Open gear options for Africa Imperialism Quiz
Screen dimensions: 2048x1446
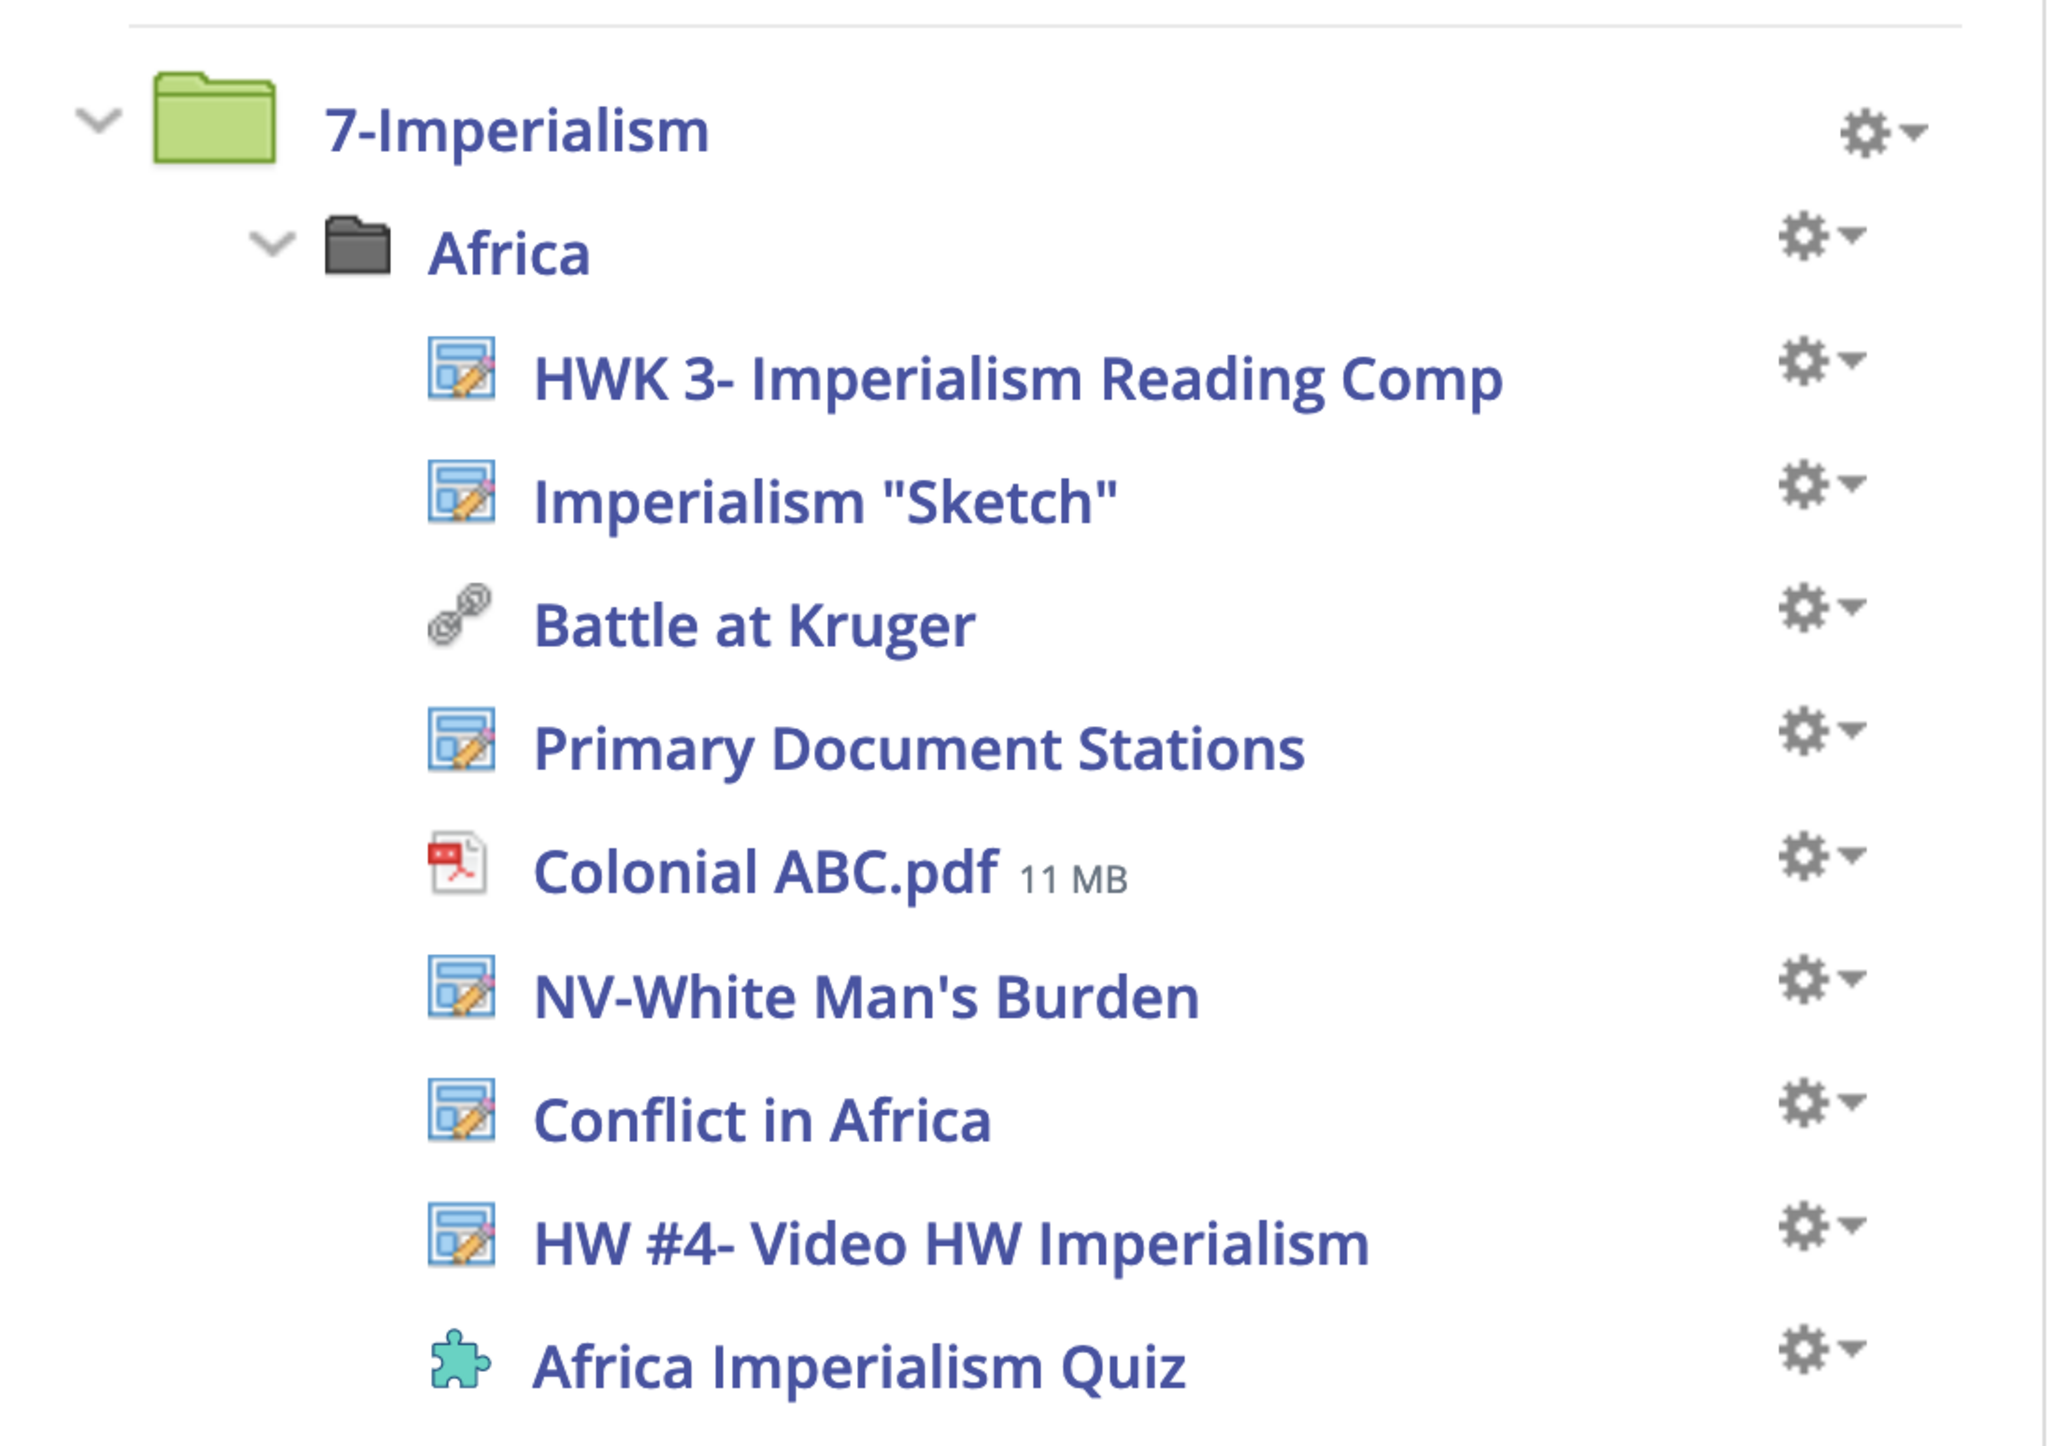point(1820,1351)
